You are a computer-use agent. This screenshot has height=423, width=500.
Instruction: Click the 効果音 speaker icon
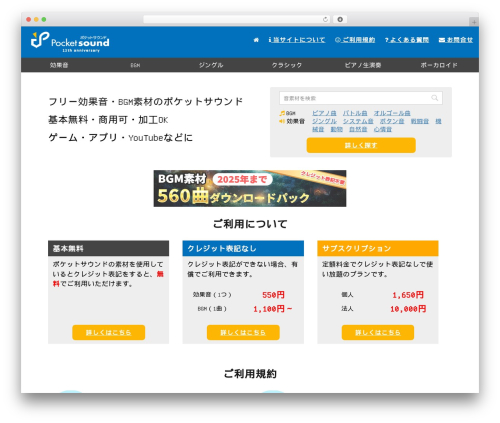coord(282,121)
